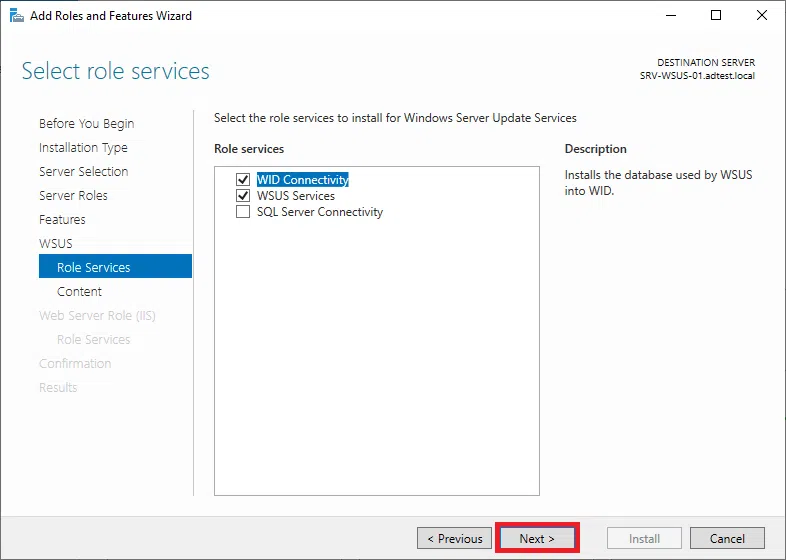Viewport: 786px width, 560px height.
Task: Open the Server Roles page
Action: click(x=73, y=196)
